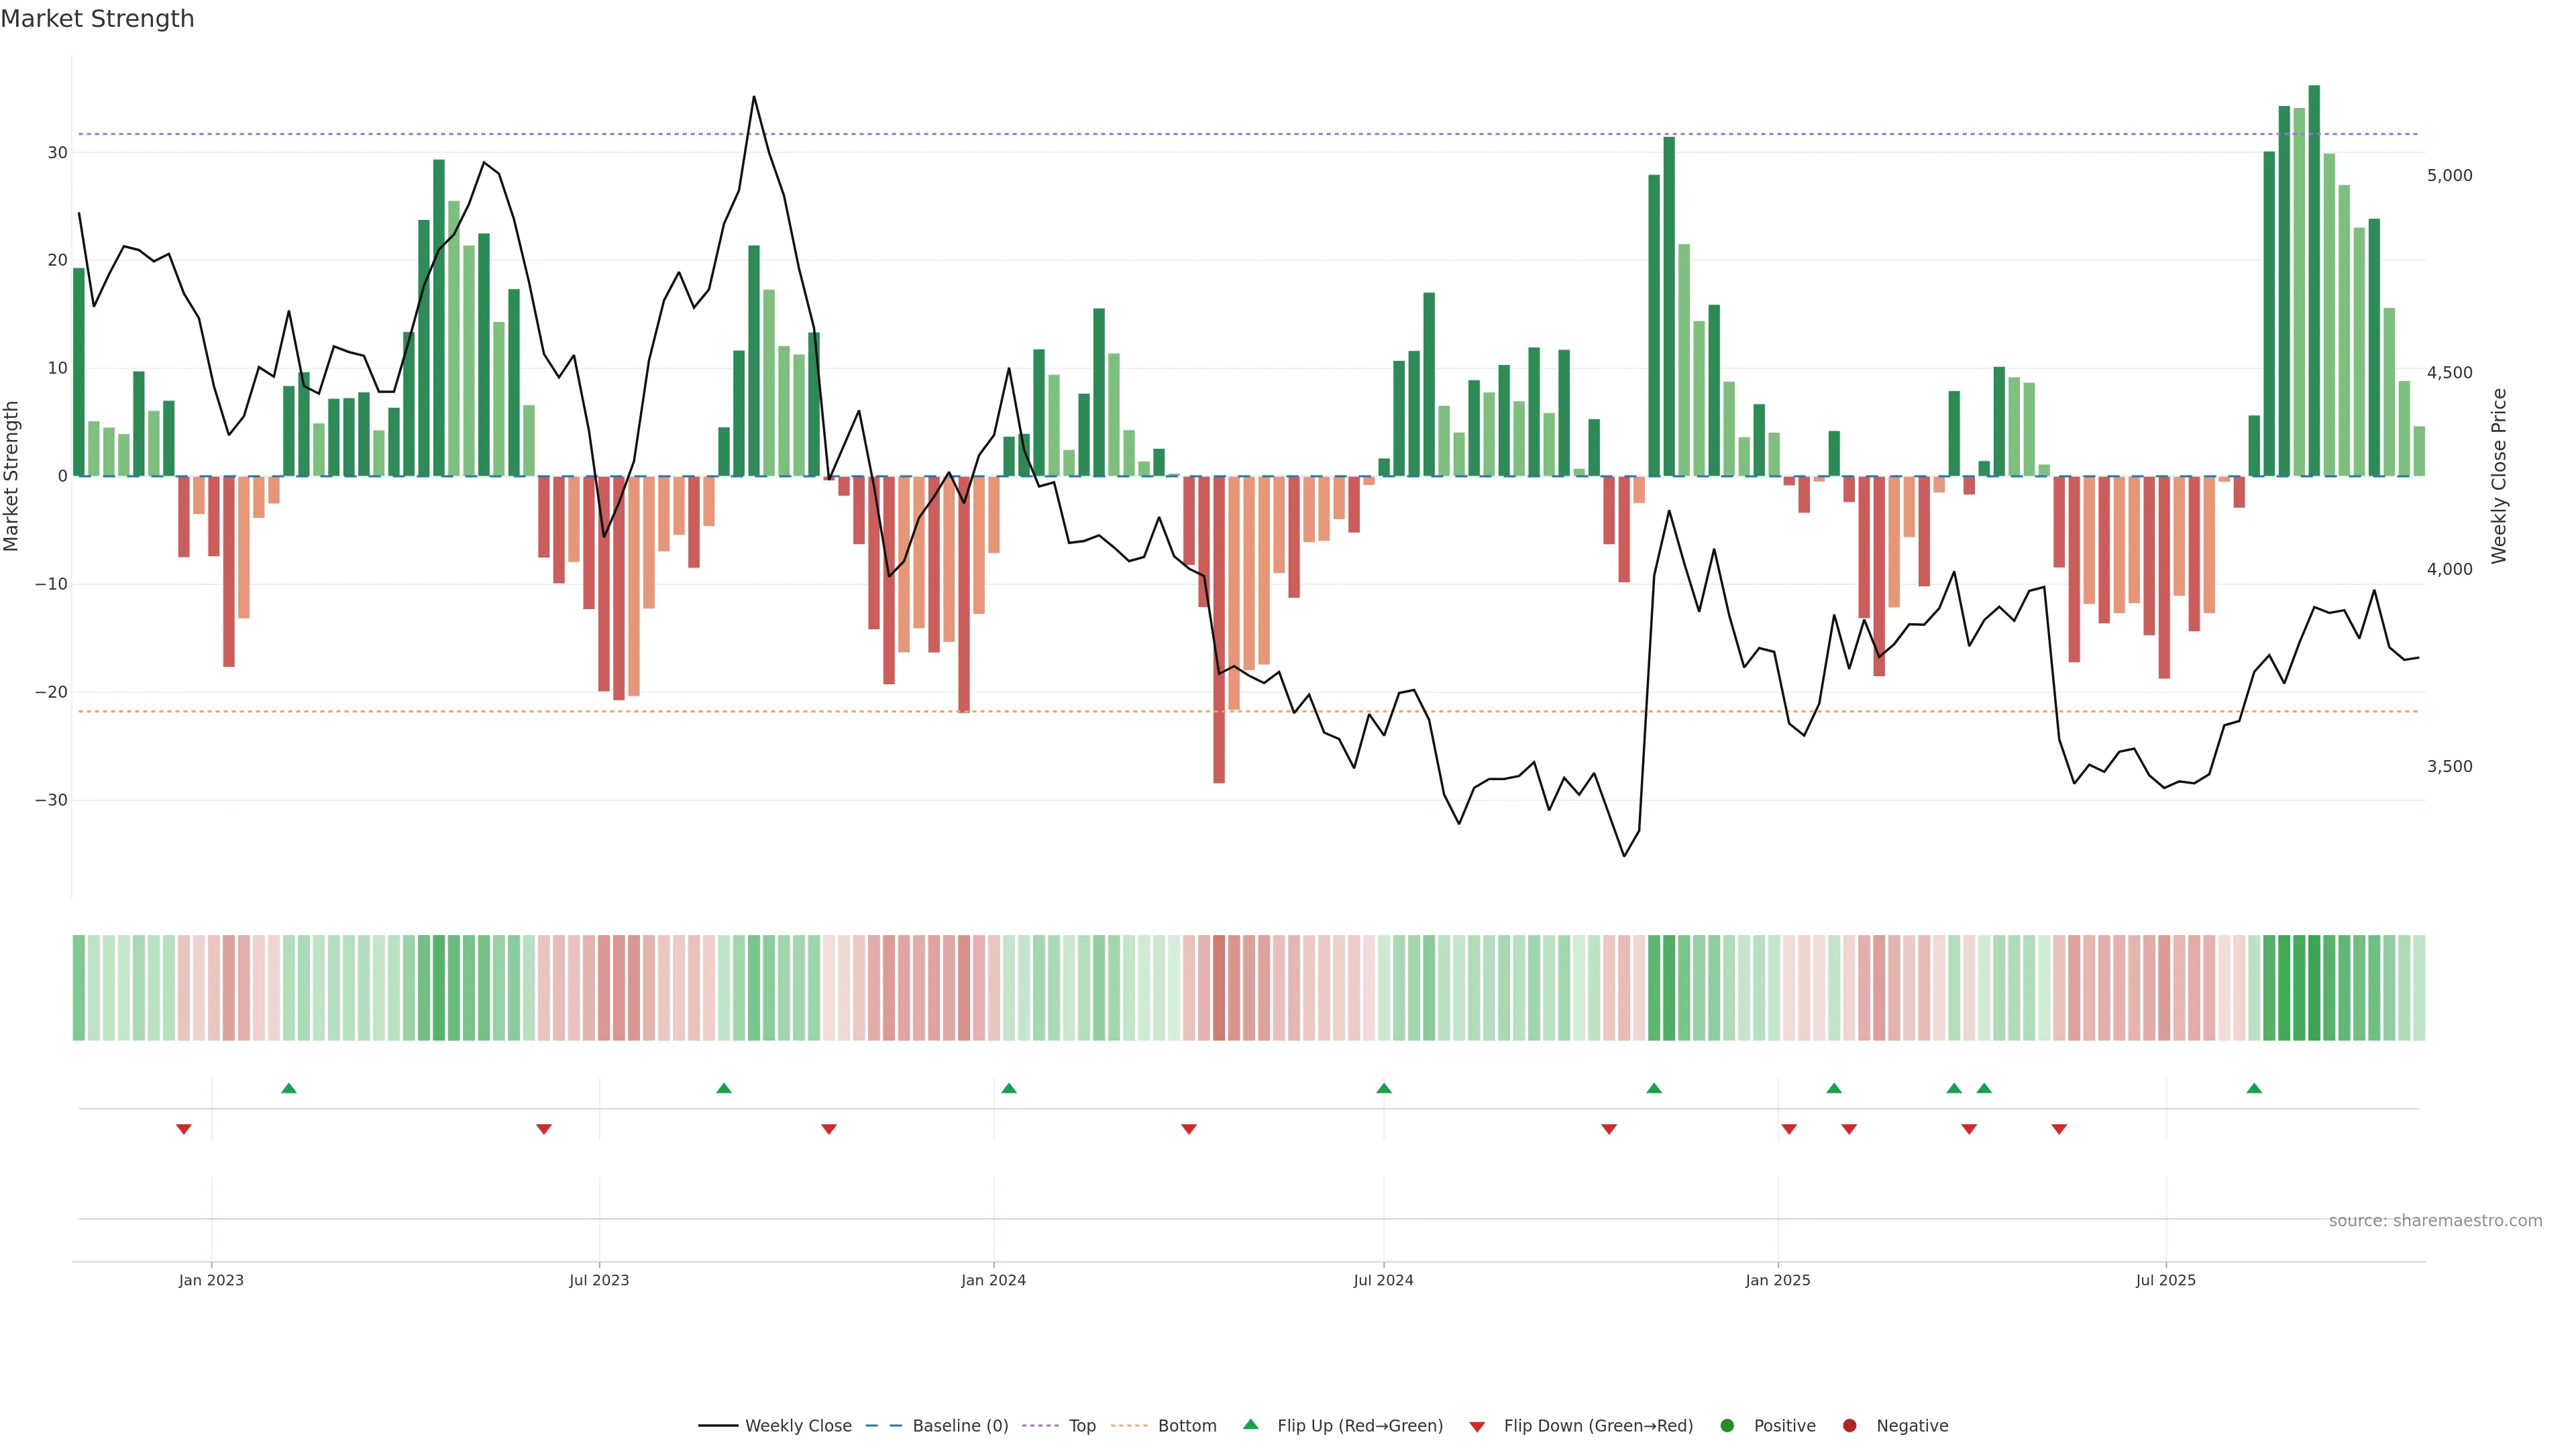The image size is (2576, 1449).
Task: Click the Top purple dotted legend icon
Action: pyautogui.click(x=1040, y=1425)
